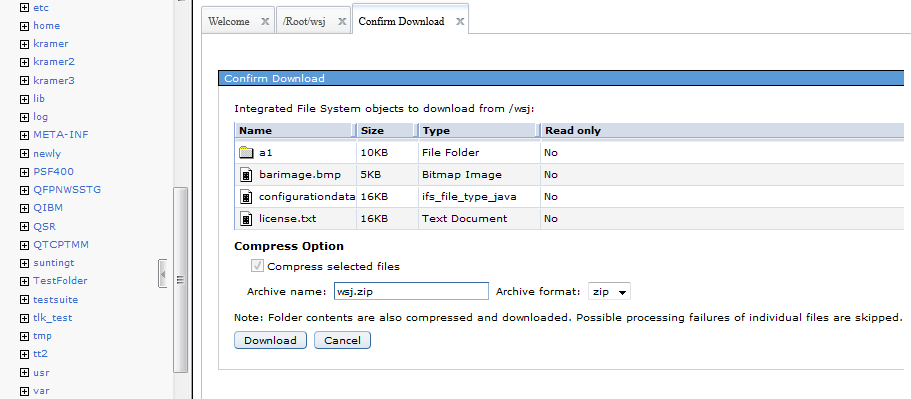Open the TestFolder tree link
Image resolution: width=911 pixels, height=399 pixels.
click(60, 281)
